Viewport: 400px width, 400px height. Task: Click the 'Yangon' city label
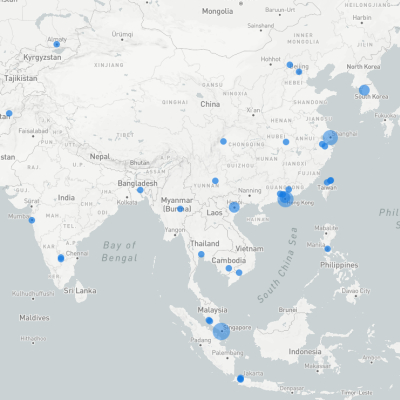175,230
